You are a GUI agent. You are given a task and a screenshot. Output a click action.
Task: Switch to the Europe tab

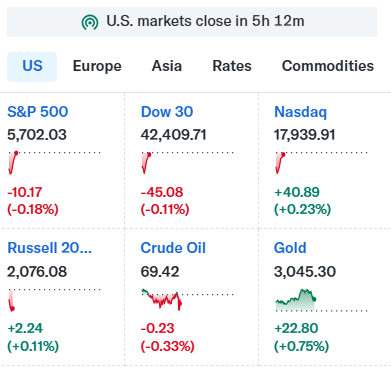(97, 66)
